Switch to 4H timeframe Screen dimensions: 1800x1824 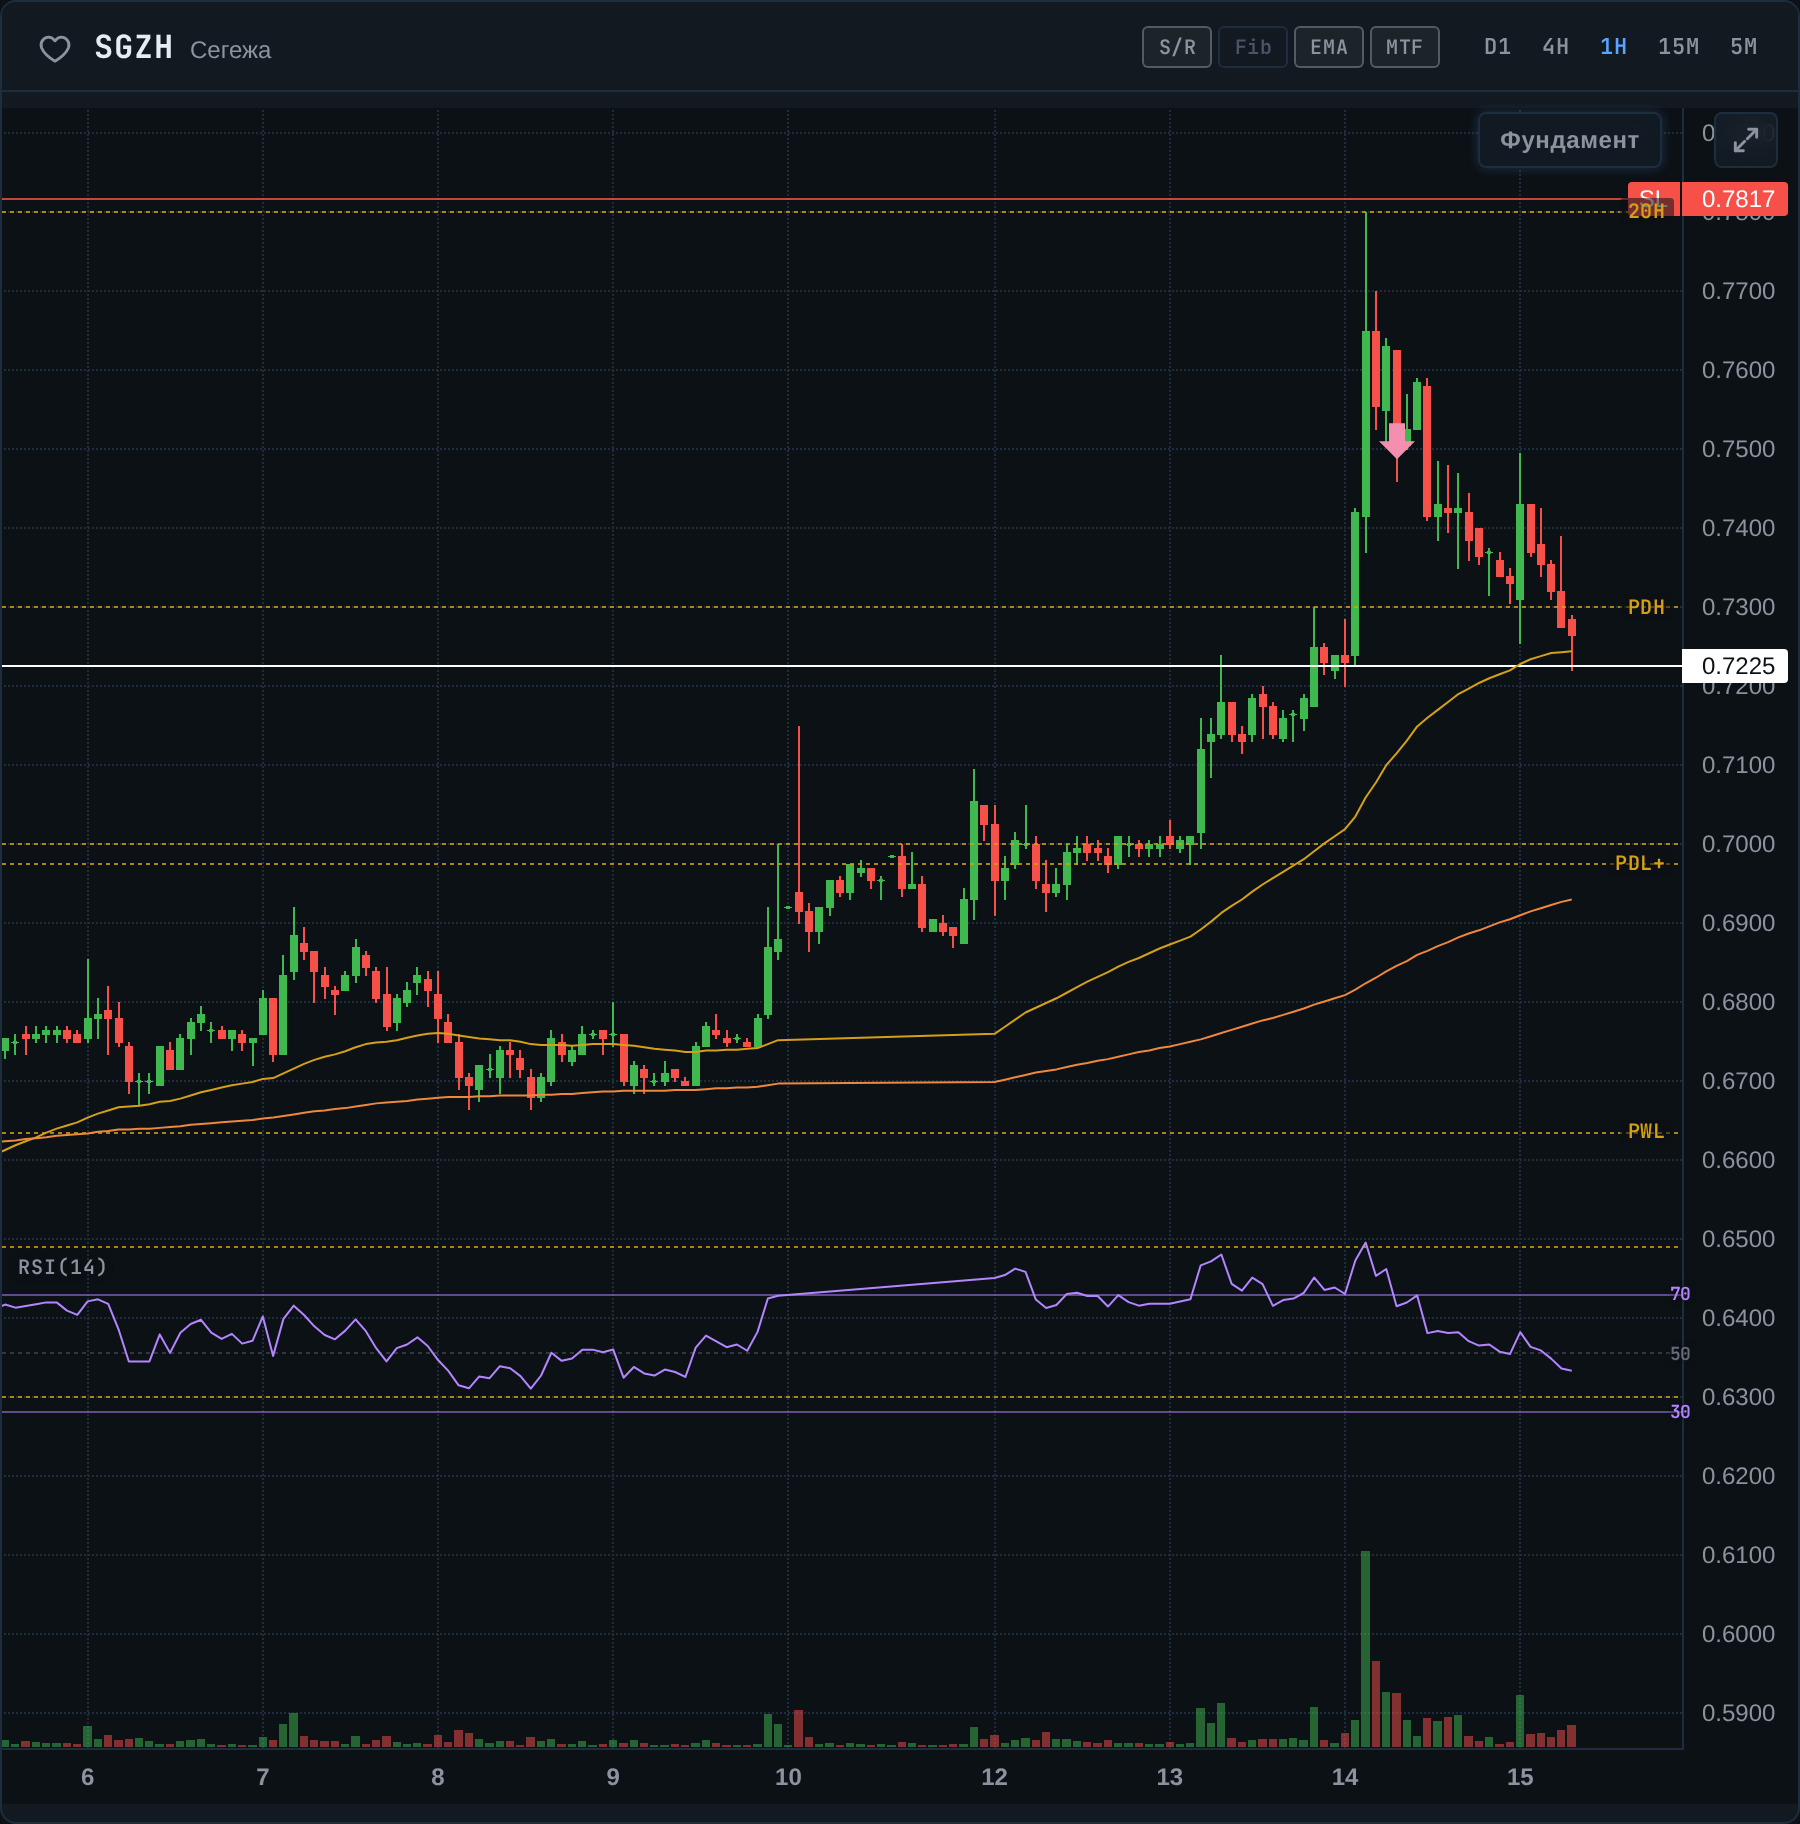pos(1555,47)
